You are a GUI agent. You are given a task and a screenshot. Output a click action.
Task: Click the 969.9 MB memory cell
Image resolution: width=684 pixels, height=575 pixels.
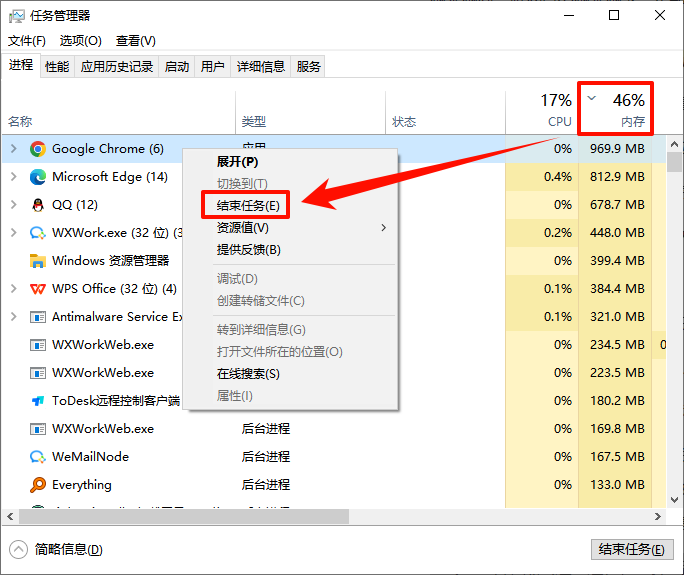coord(617,149)
